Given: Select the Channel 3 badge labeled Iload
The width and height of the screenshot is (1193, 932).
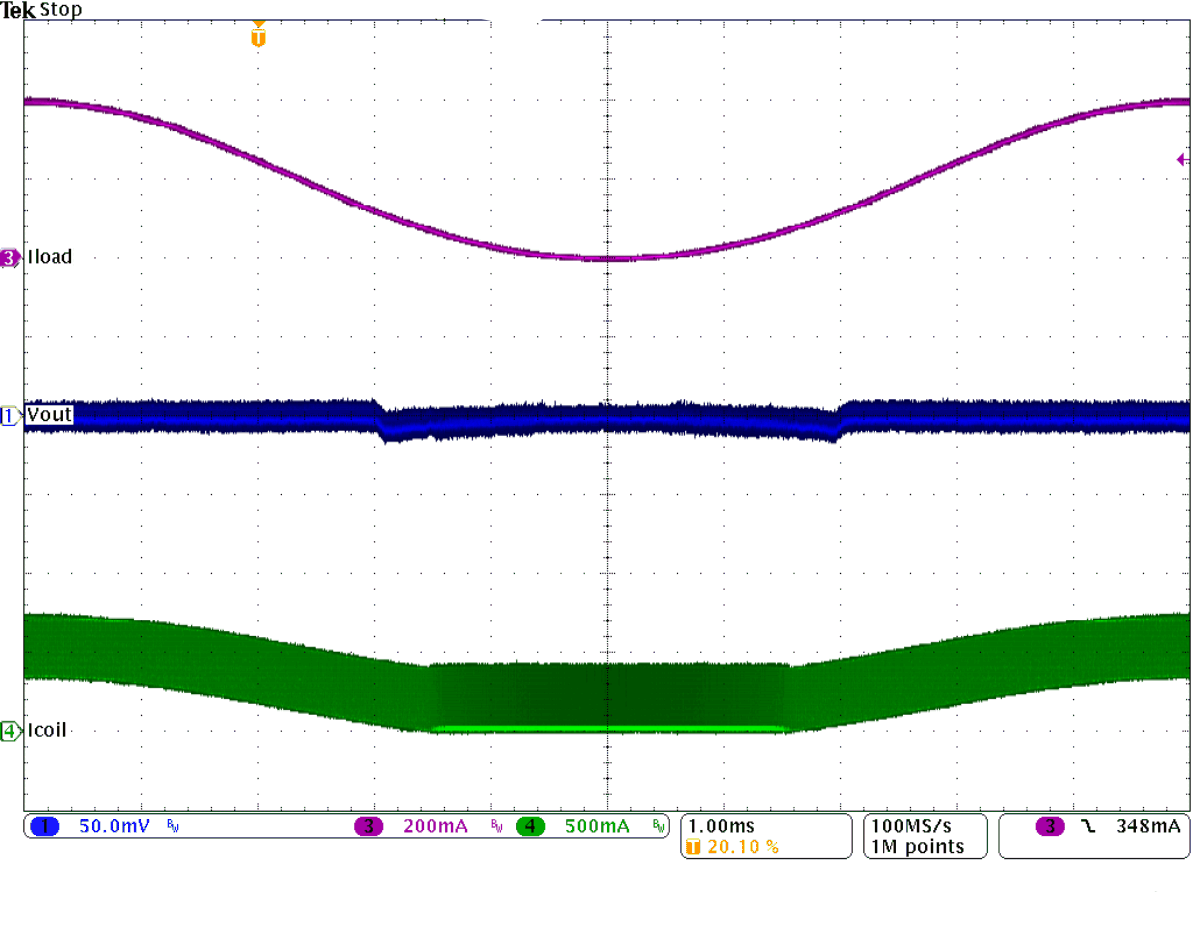Looking at the screenshot, I should (9, 257).
